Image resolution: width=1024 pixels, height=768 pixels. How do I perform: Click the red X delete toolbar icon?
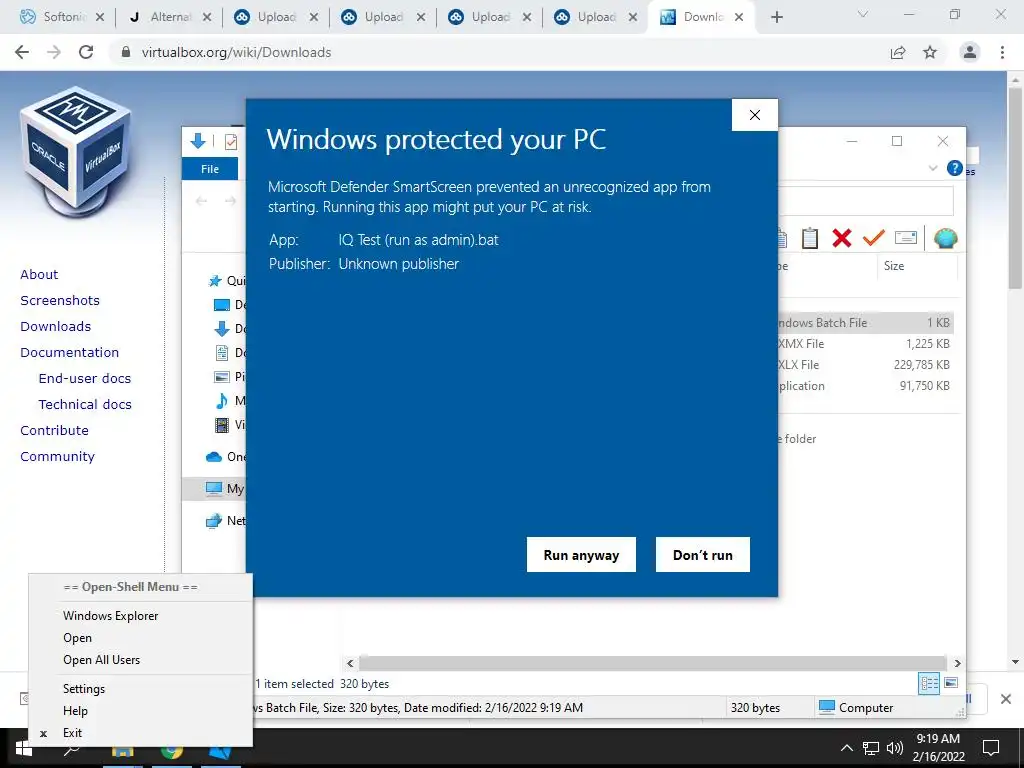point(842,238)
